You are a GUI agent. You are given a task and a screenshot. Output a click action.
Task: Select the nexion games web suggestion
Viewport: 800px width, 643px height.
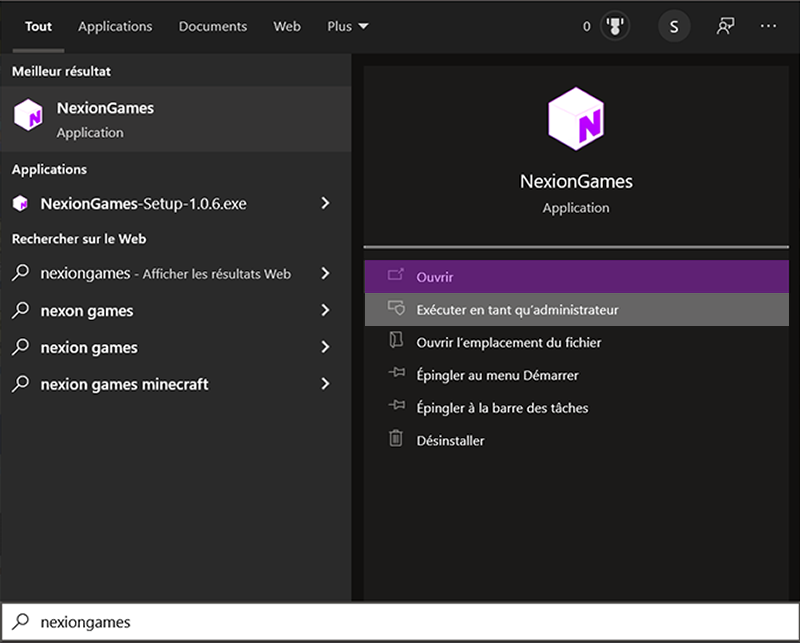(176, 347)
